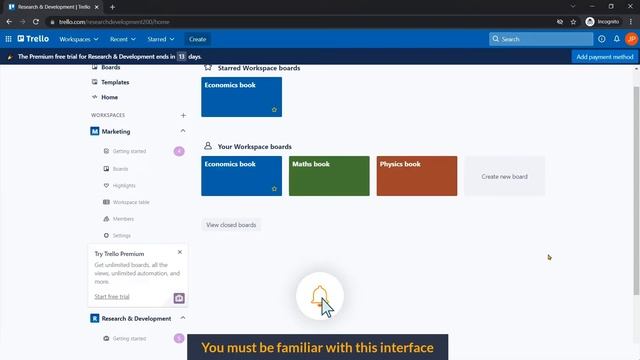Open the Recent dropdown
Image resolution: width=640 pixels, height=360 pixels.
click(122, 39)
